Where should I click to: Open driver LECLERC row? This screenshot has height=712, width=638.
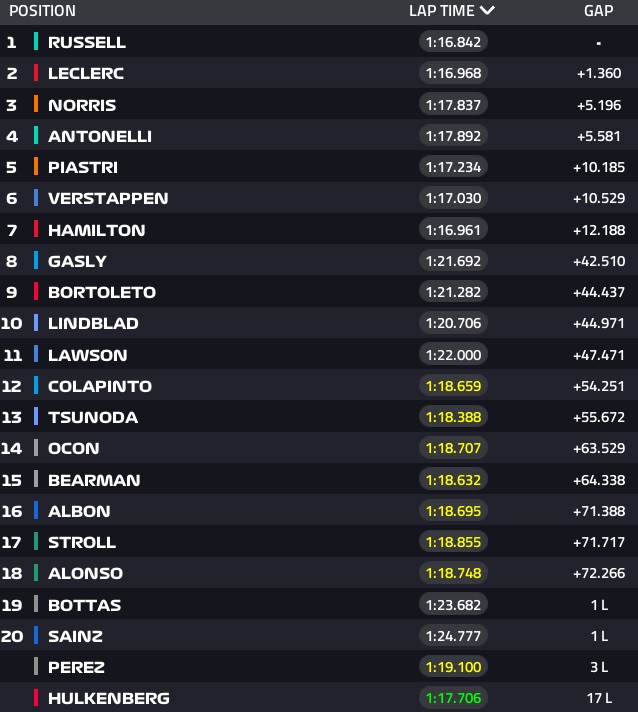pyautogui.click(x=319, y=73)
